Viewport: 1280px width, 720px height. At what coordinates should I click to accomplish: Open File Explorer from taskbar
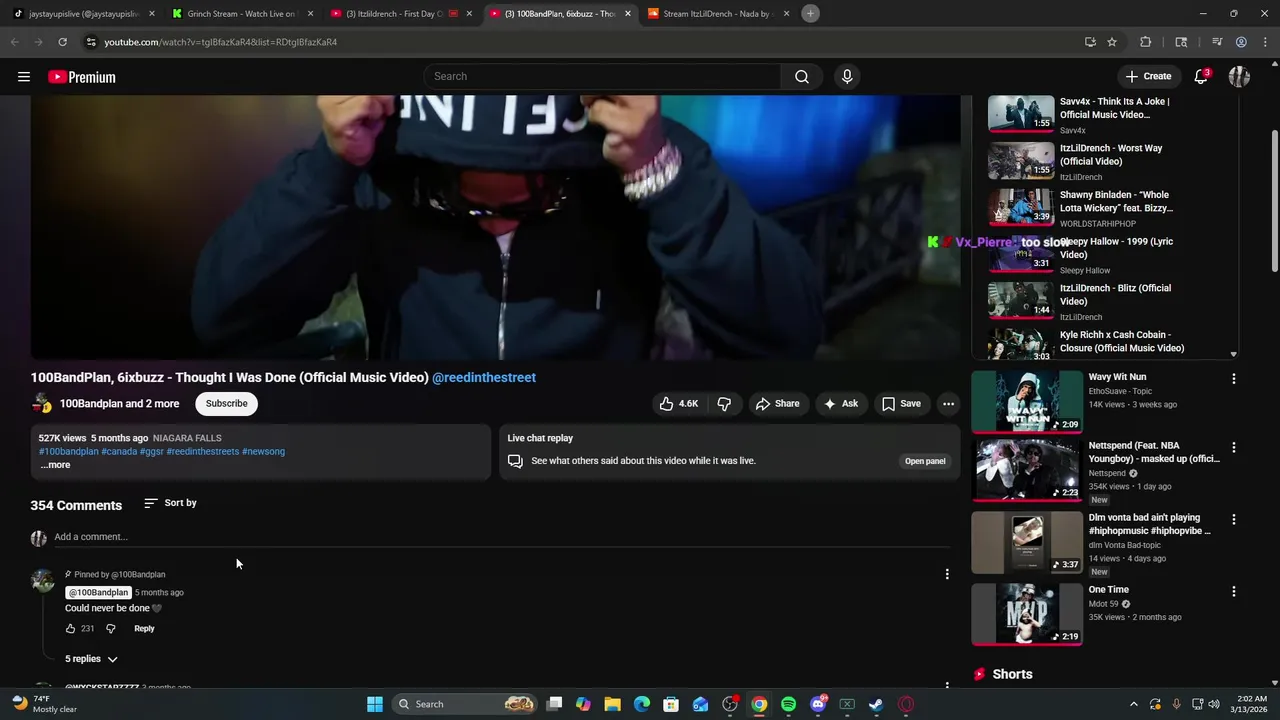(612, 704)
